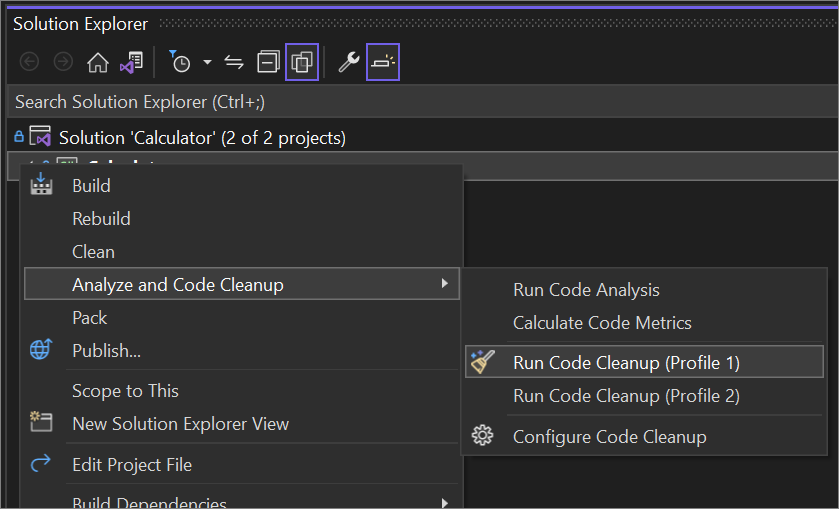Select Solution 'Calculator' tree node
The width and height of the screenshot is (839, 509).
tap(202, 138)
